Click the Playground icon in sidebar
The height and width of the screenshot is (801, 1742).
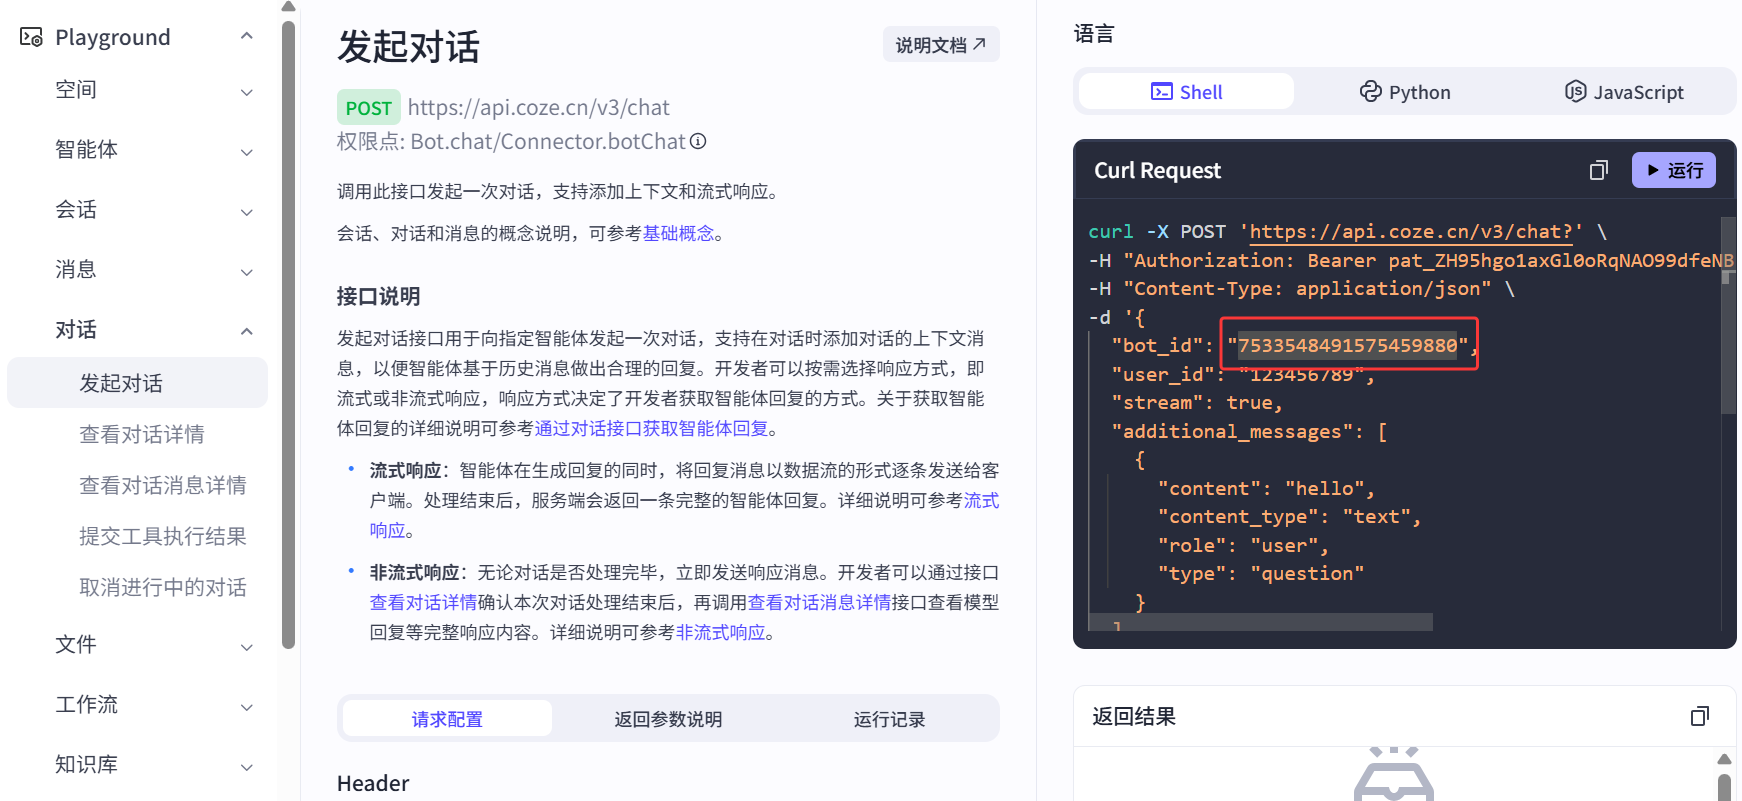pyautogui.click(x=31, y=37)
